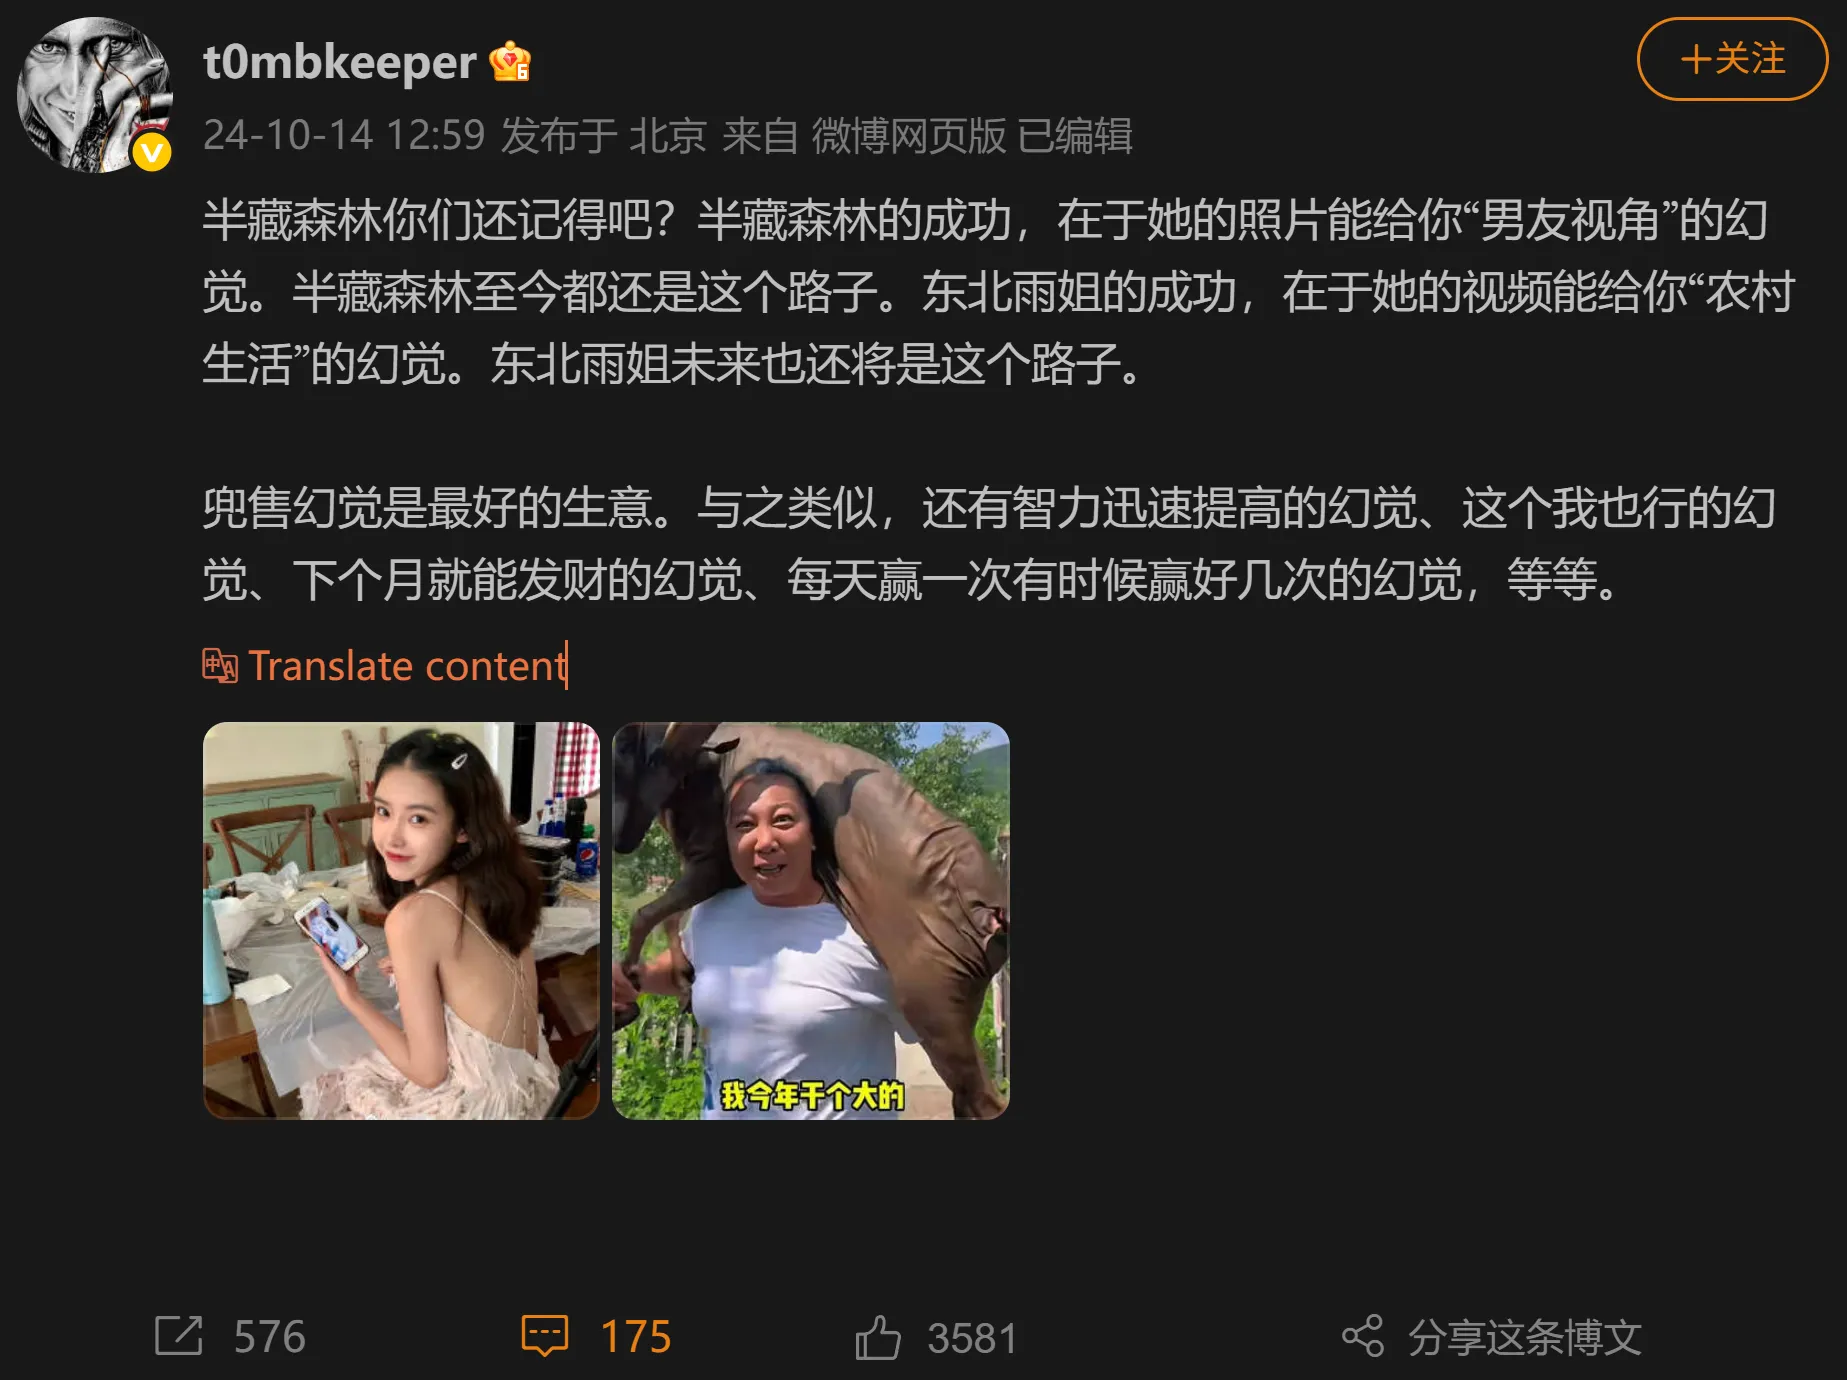Viewport: 1847px width, 1380px height.
Task: Like the post with thumbs-up icon
Action: 878,1337
